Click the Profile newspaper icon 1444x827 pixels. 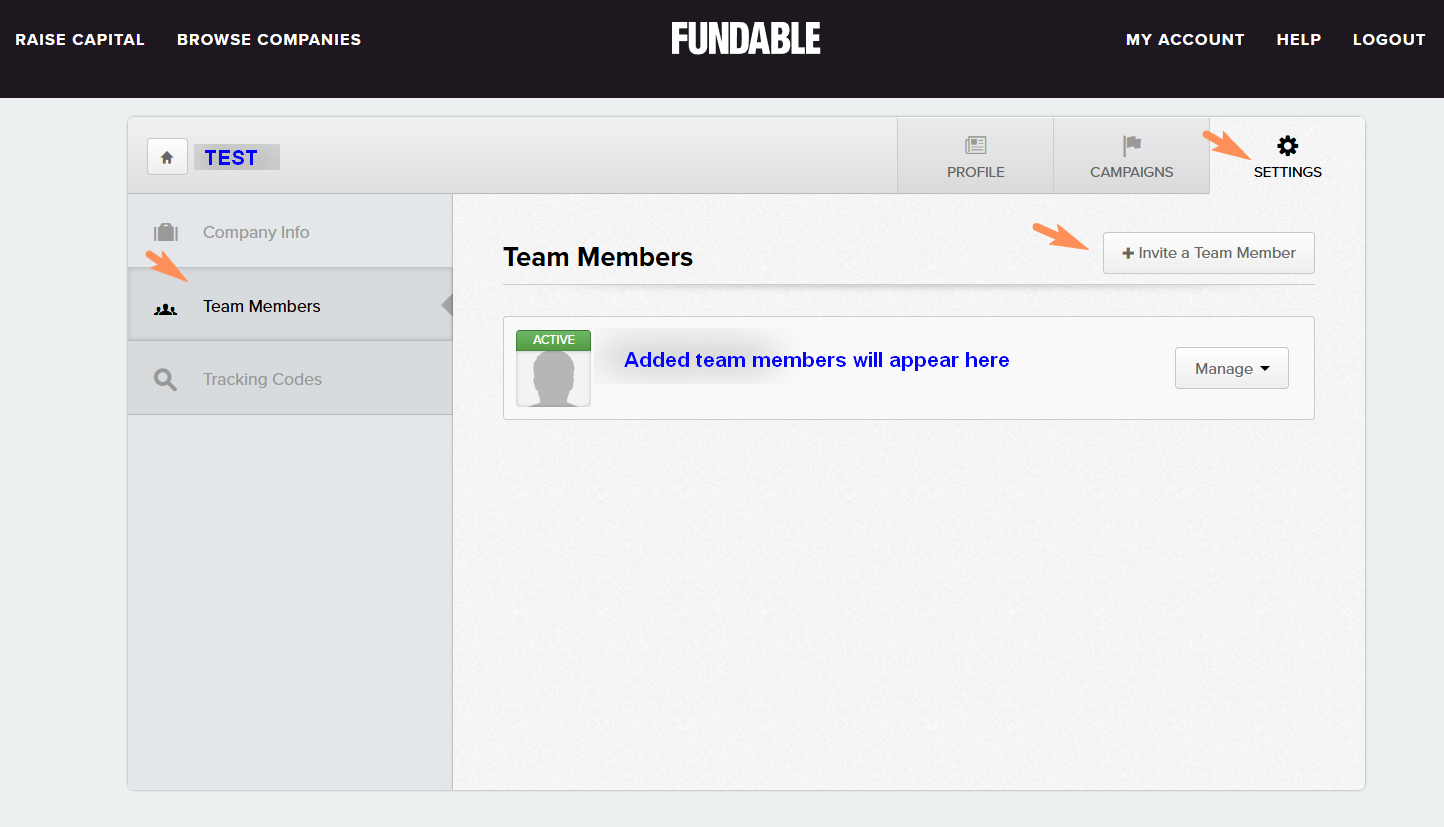pos(976,146)
